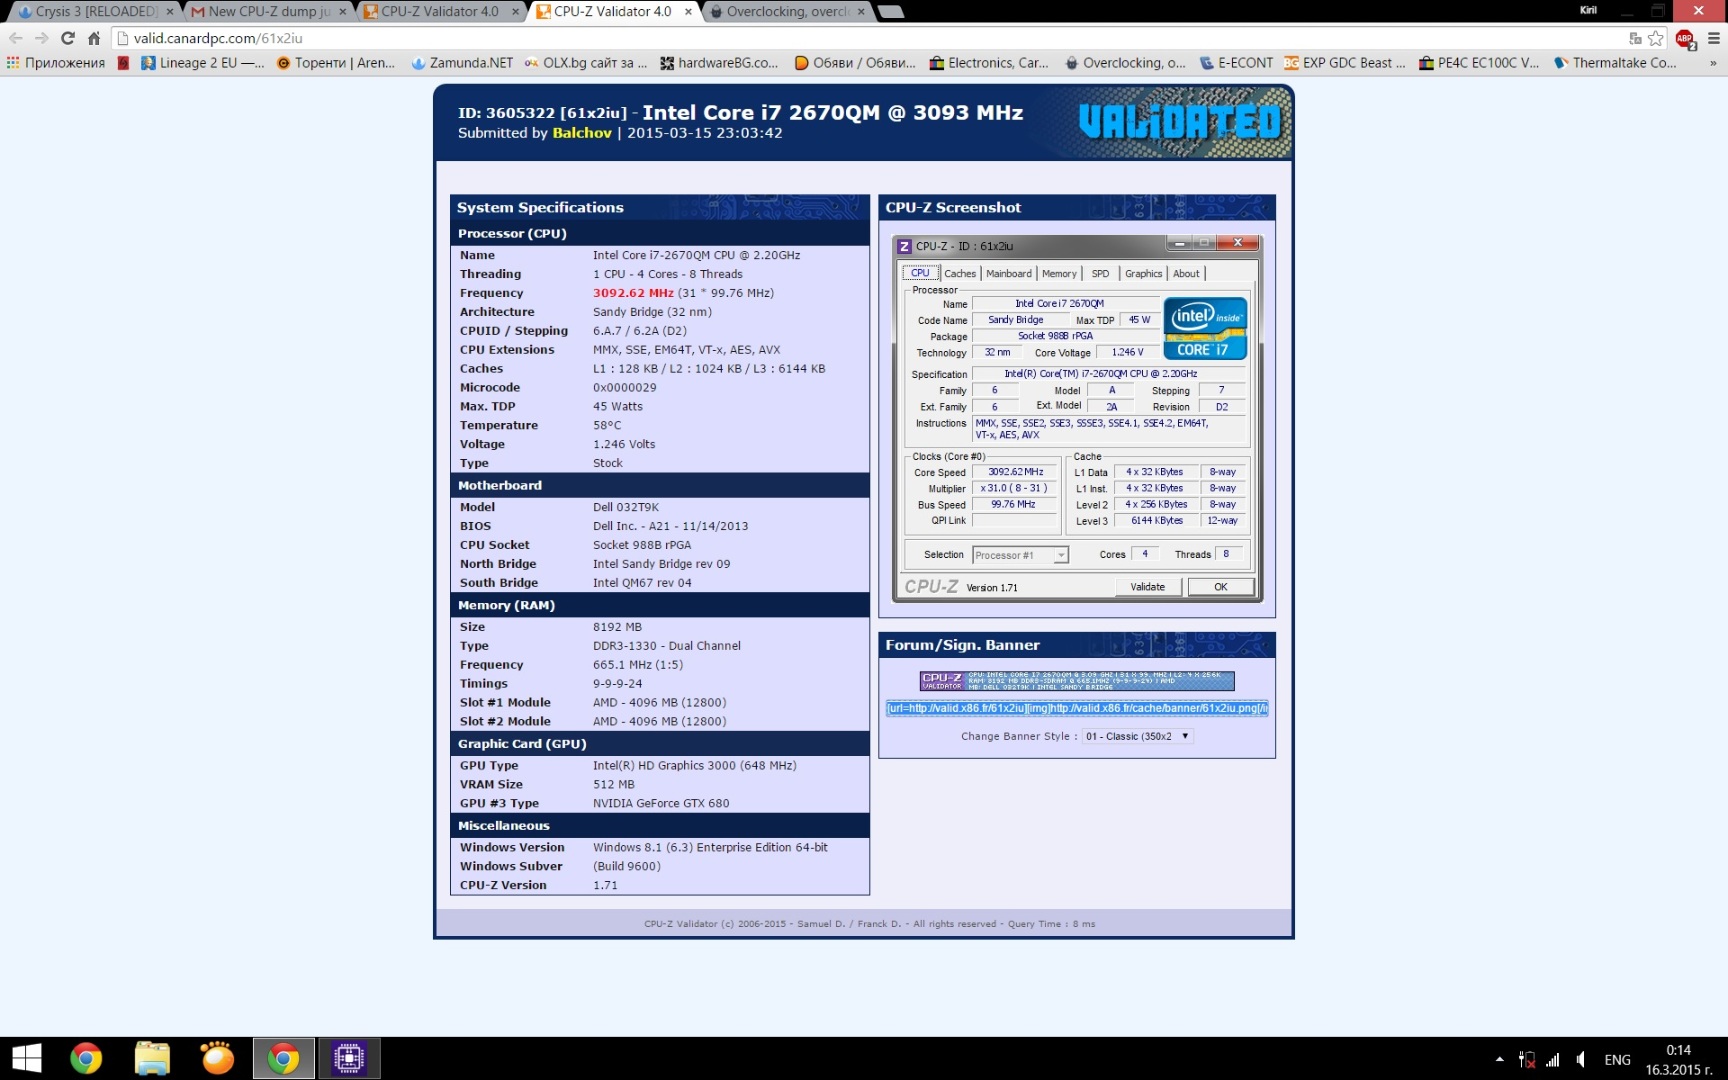1728x1080 pixels.
Task: Open the first Chrome icon on taskbar
Action: click(x=86, y=1058)
